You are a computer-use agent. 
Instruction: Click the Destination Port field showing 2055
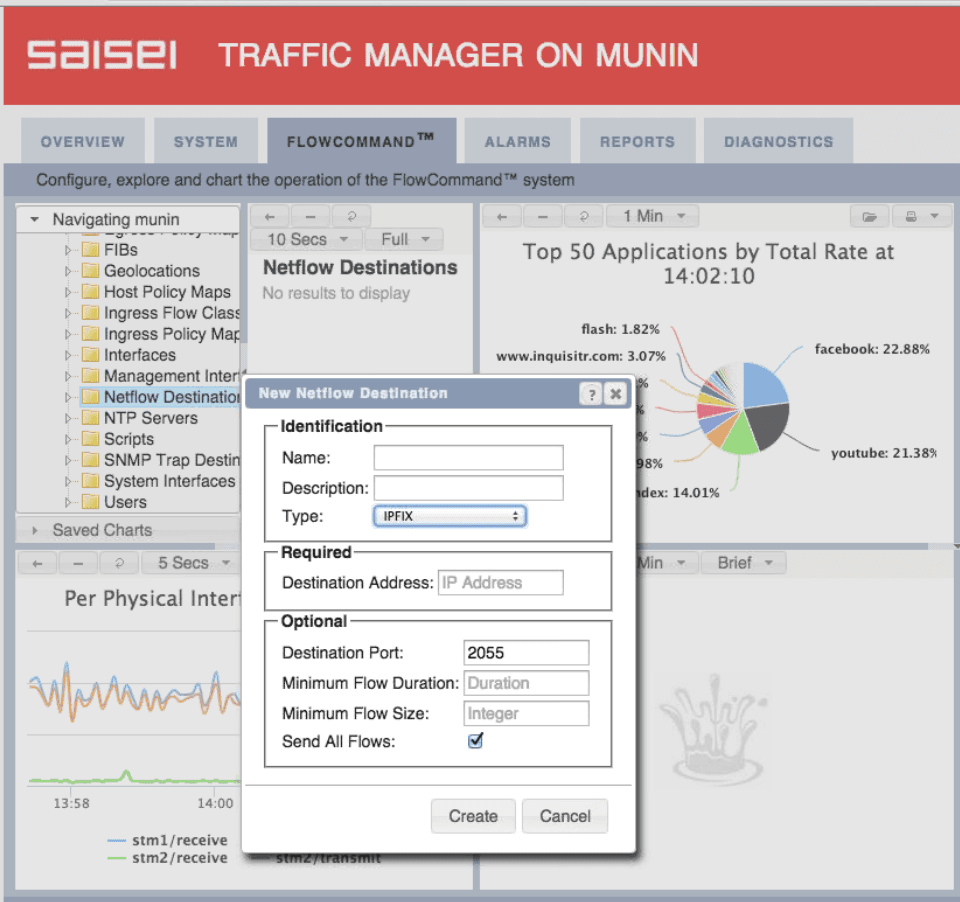tap(527, 653)
